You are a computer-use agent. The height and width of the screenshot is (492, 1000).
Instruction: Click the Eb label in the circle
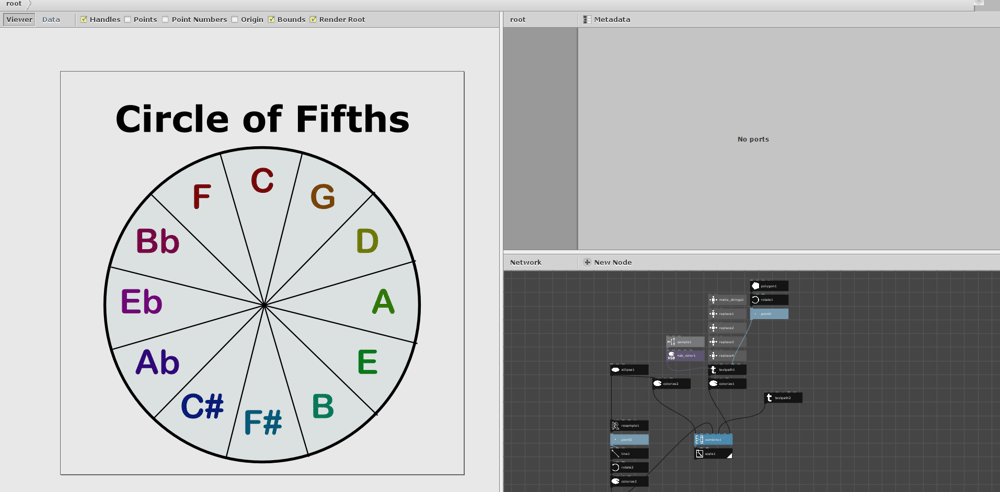[x=142, y=302]
